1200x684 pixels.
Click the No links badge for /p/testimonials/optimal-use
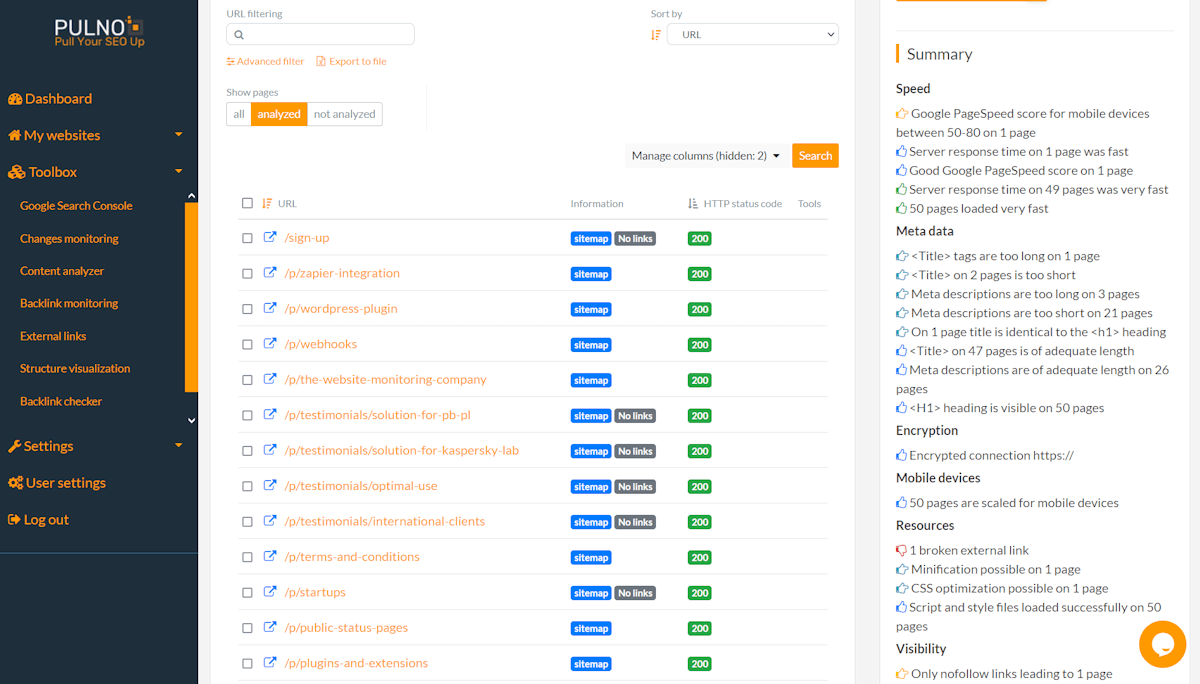click(x=635, y=487)
